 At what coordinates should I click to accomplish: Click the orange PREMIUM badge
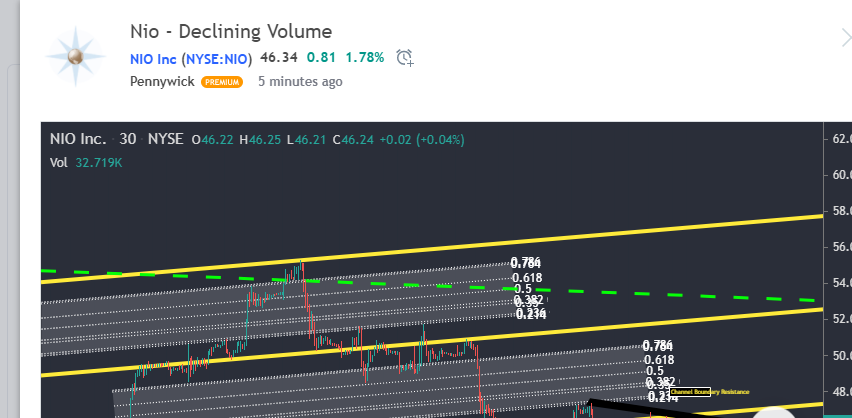222,82
